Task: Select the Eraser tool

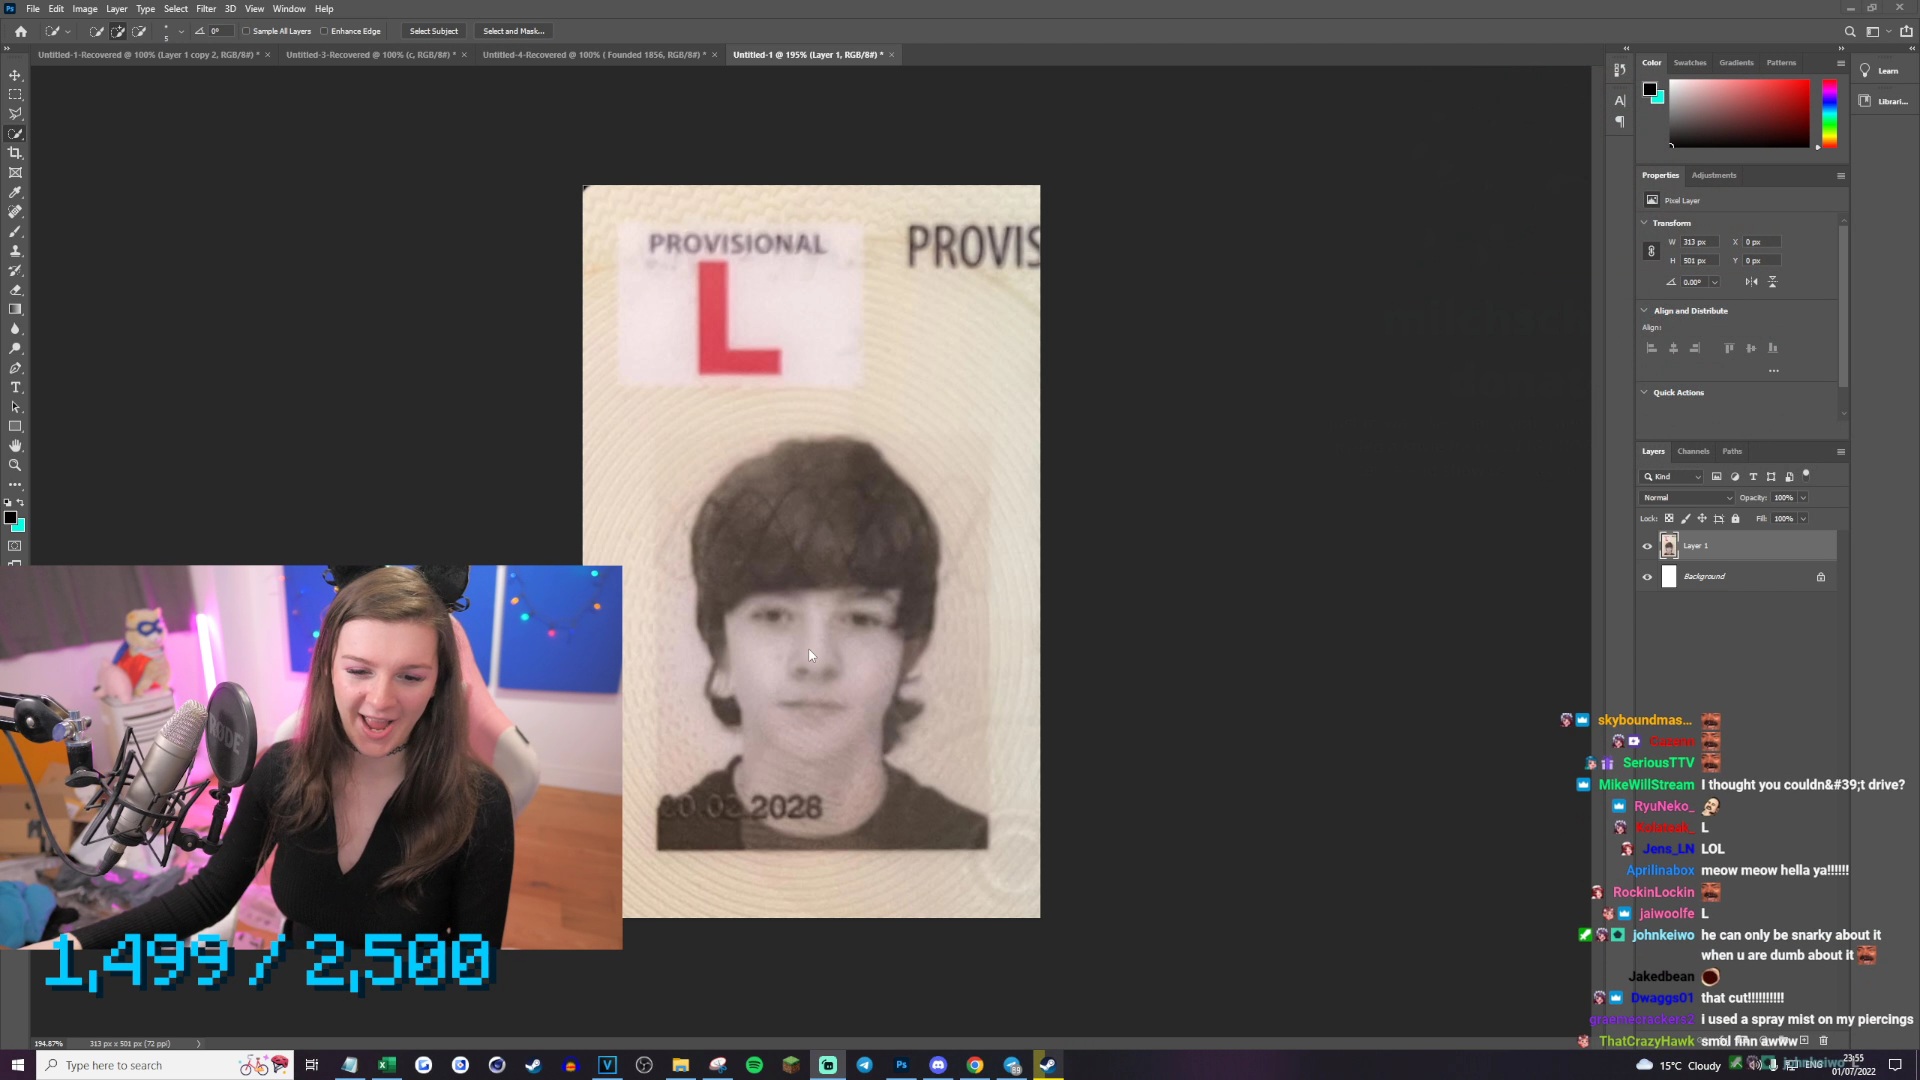Action: coord(15,290)
